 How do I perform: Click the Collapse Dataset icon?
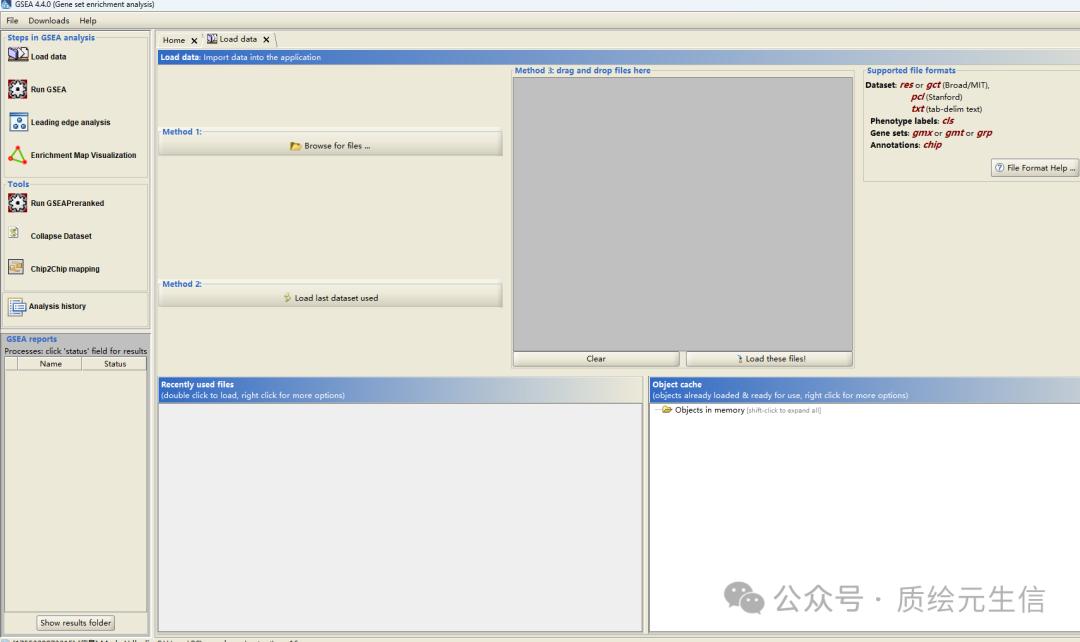pyautogui.click(x=14, y=234)
